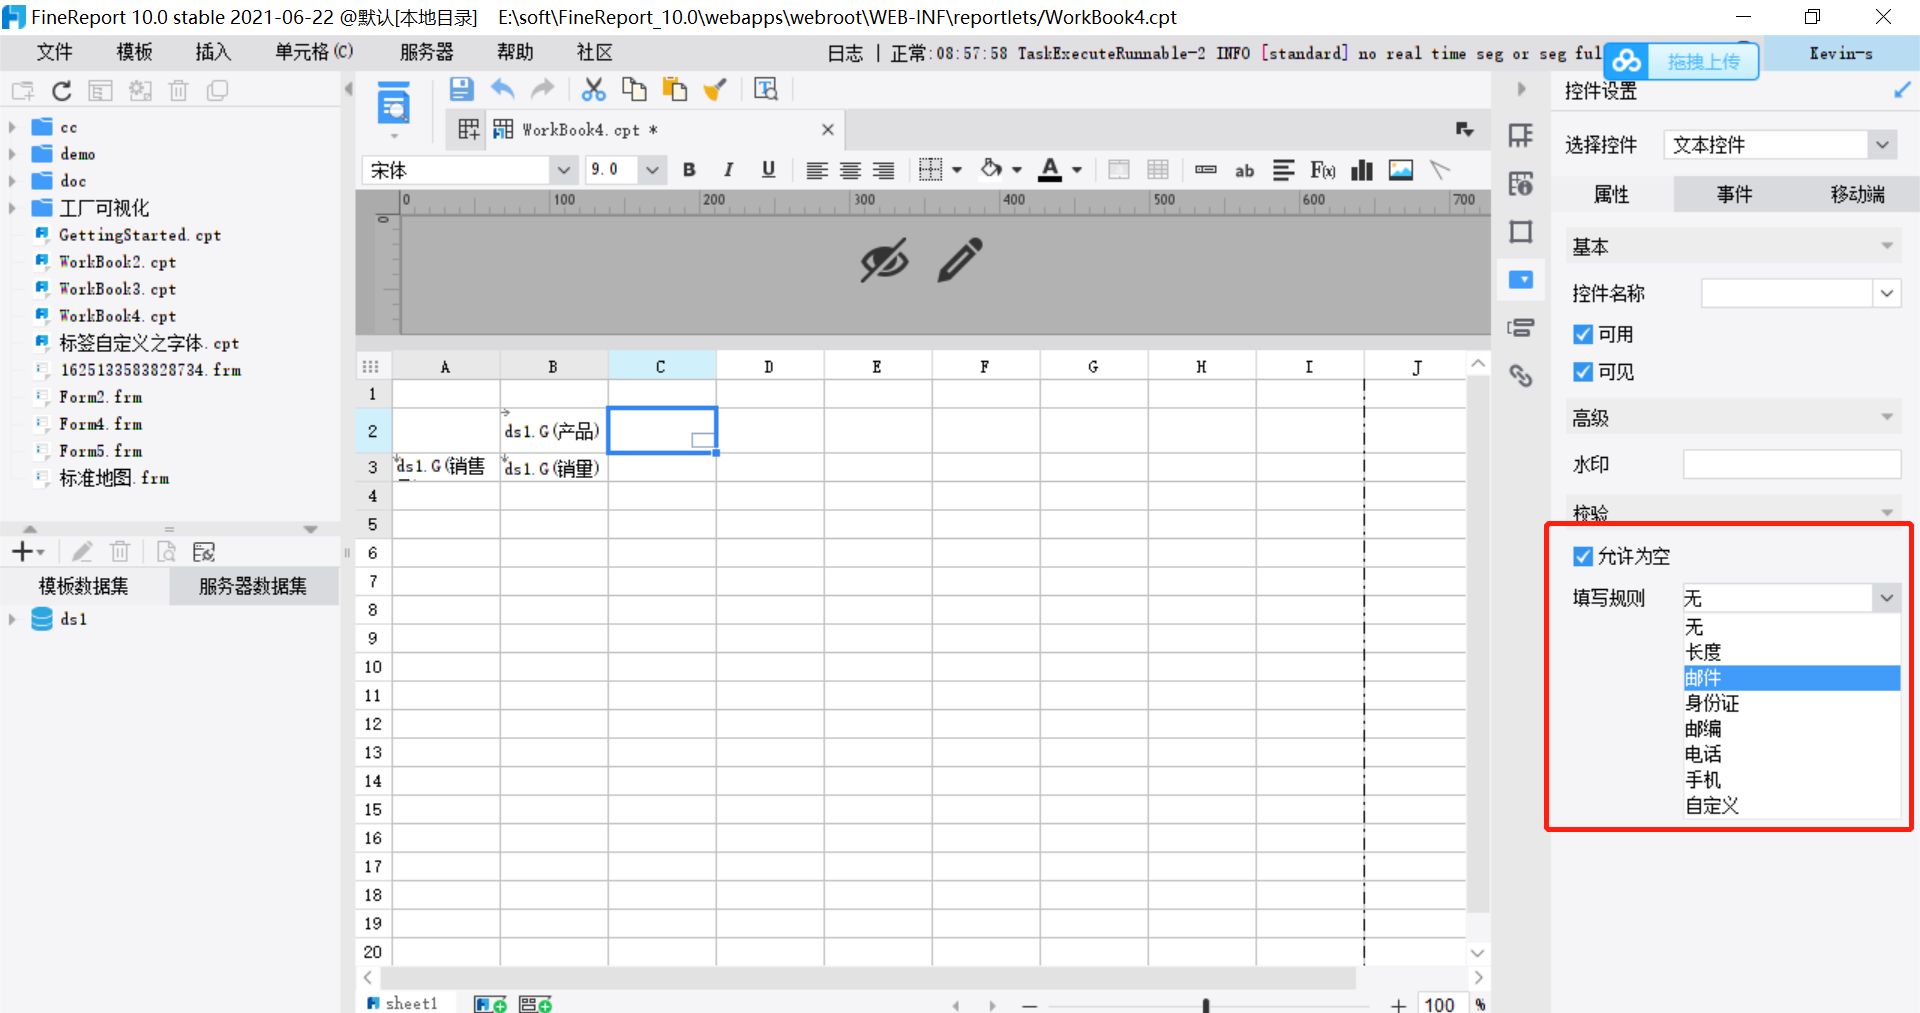Image resolution: width=1920 pixels, height=1013 pixels.
Task: Toggle the 允许为空 checkbox
Action: point(1583,556)
